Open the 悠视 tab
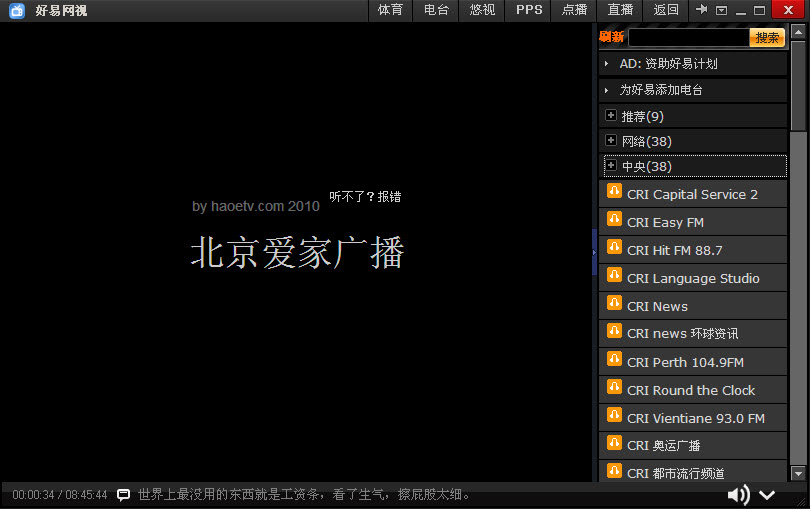Screen dimensions: 810x509 tap(482, 10)
